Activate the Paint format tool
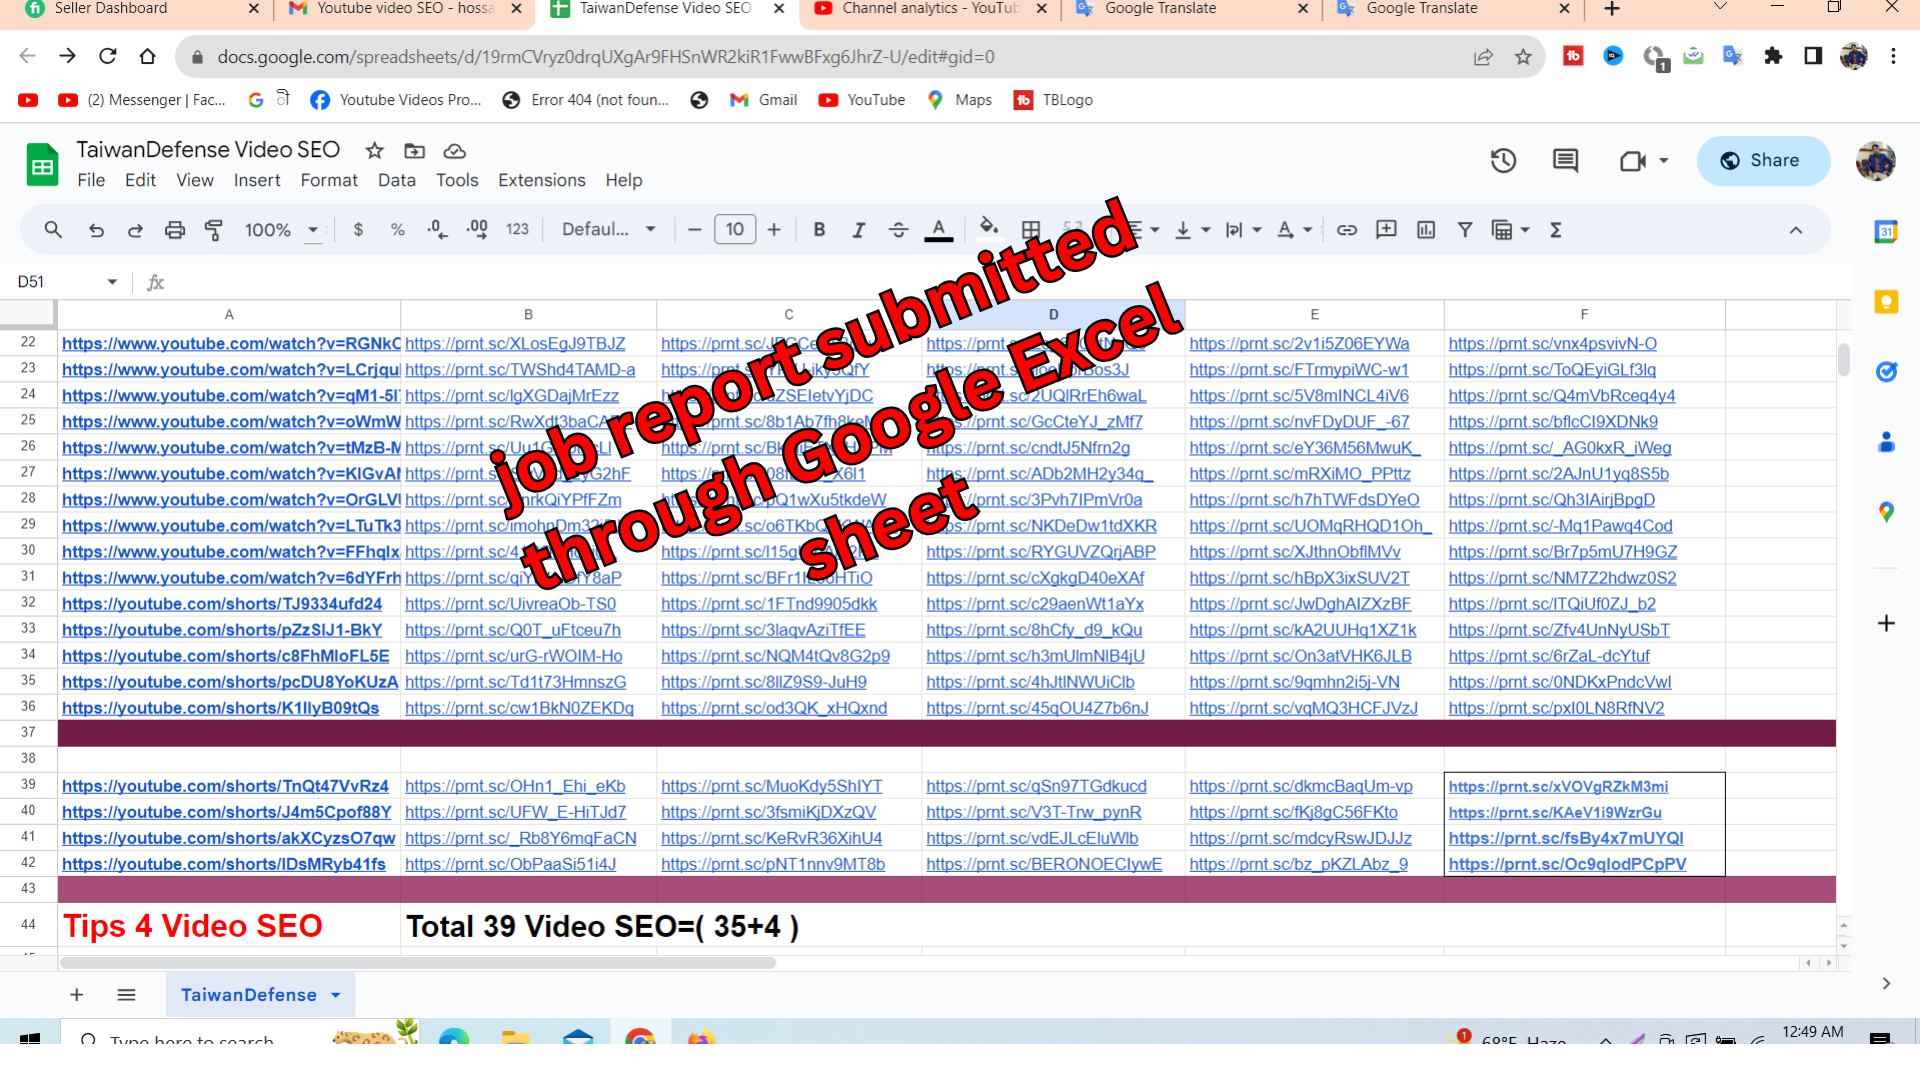Screen dimensions: 1920x1080 (213, 230)
